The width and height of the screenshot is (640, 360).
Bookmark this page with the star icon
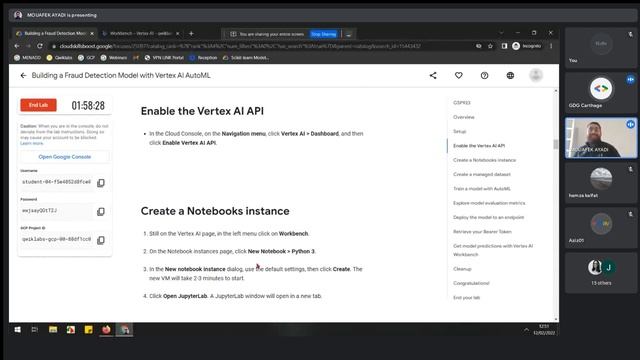(490, 46)
